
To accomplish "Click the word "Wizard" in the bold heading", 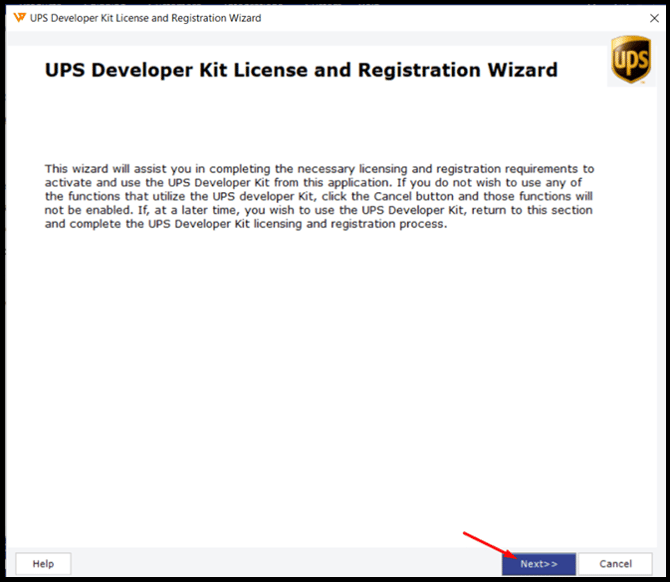I will 523,70.
